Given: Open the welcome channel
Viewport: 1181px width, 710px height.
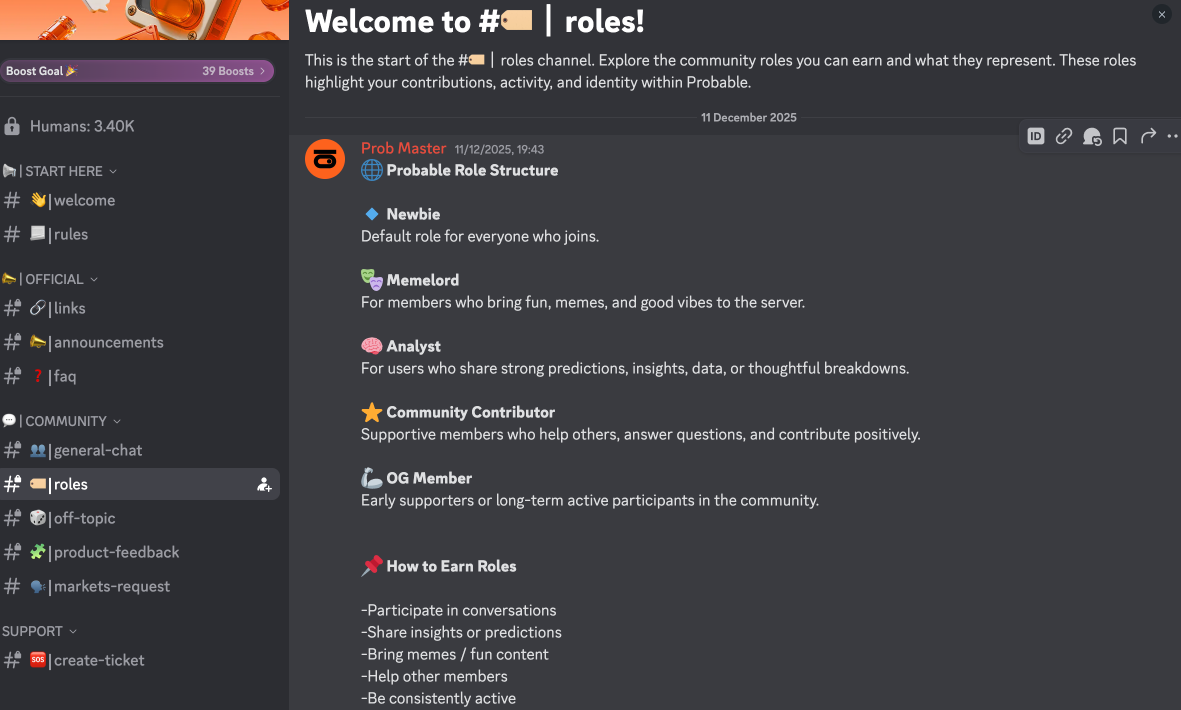Looking at the screenshot, I should click(84, 201).
